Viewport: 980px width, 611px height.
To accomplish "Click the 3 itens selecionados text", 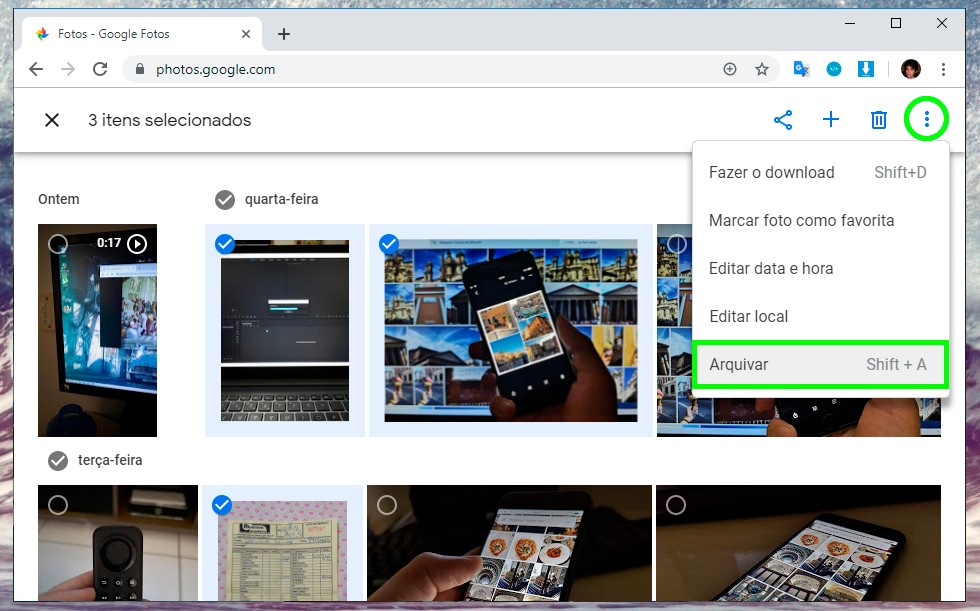I will 169,120.
